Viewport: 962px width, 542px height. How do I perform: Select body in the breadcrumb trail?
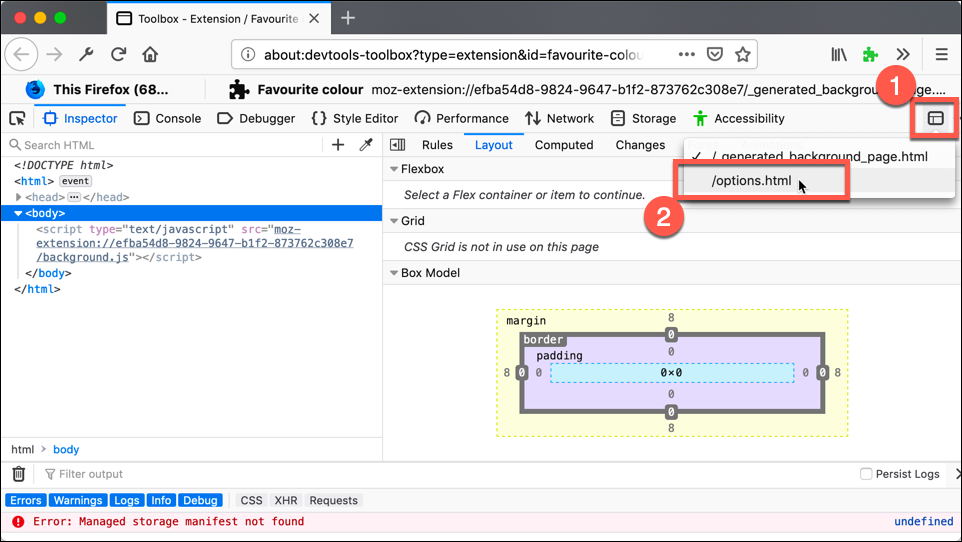66,449
